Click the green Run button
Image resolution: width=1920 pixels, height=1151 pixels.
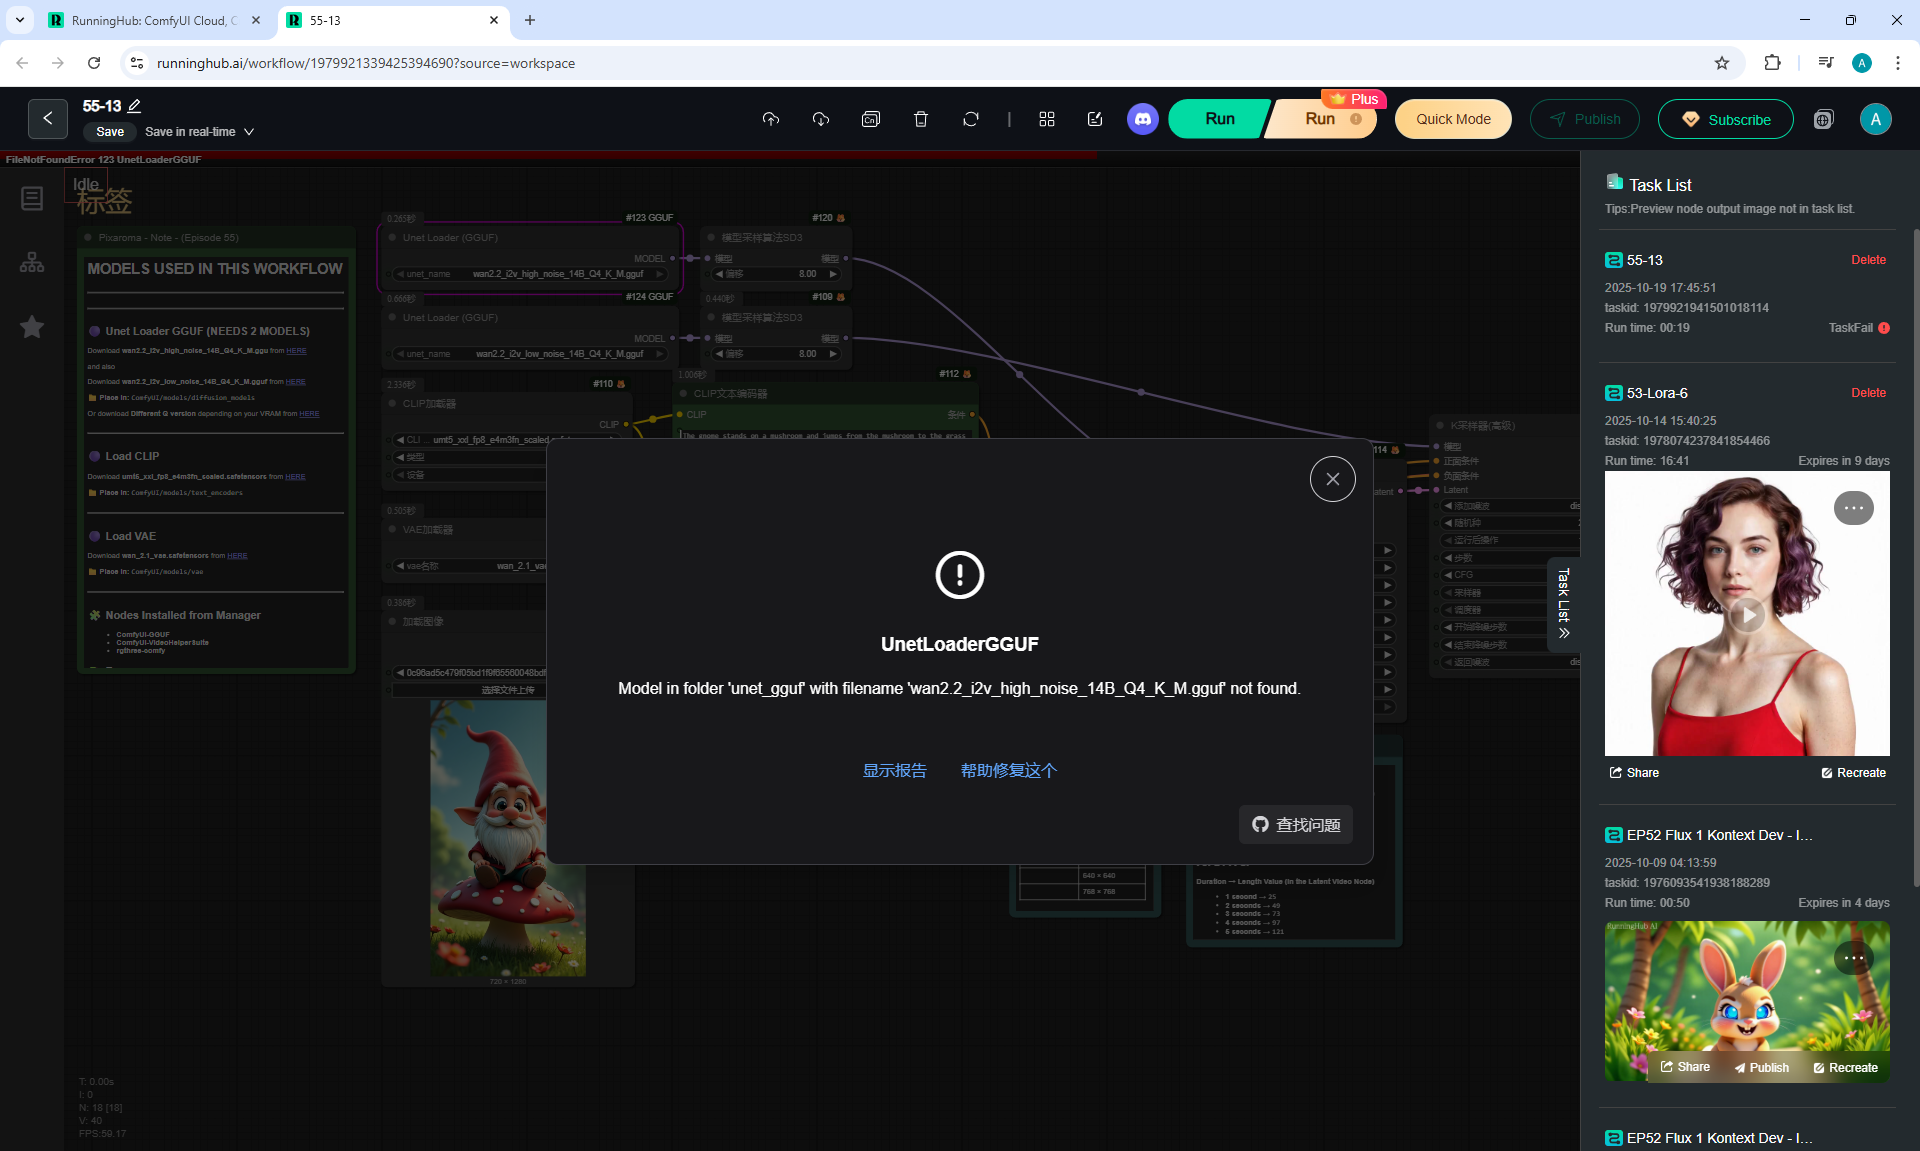[x=1219, y=119]
